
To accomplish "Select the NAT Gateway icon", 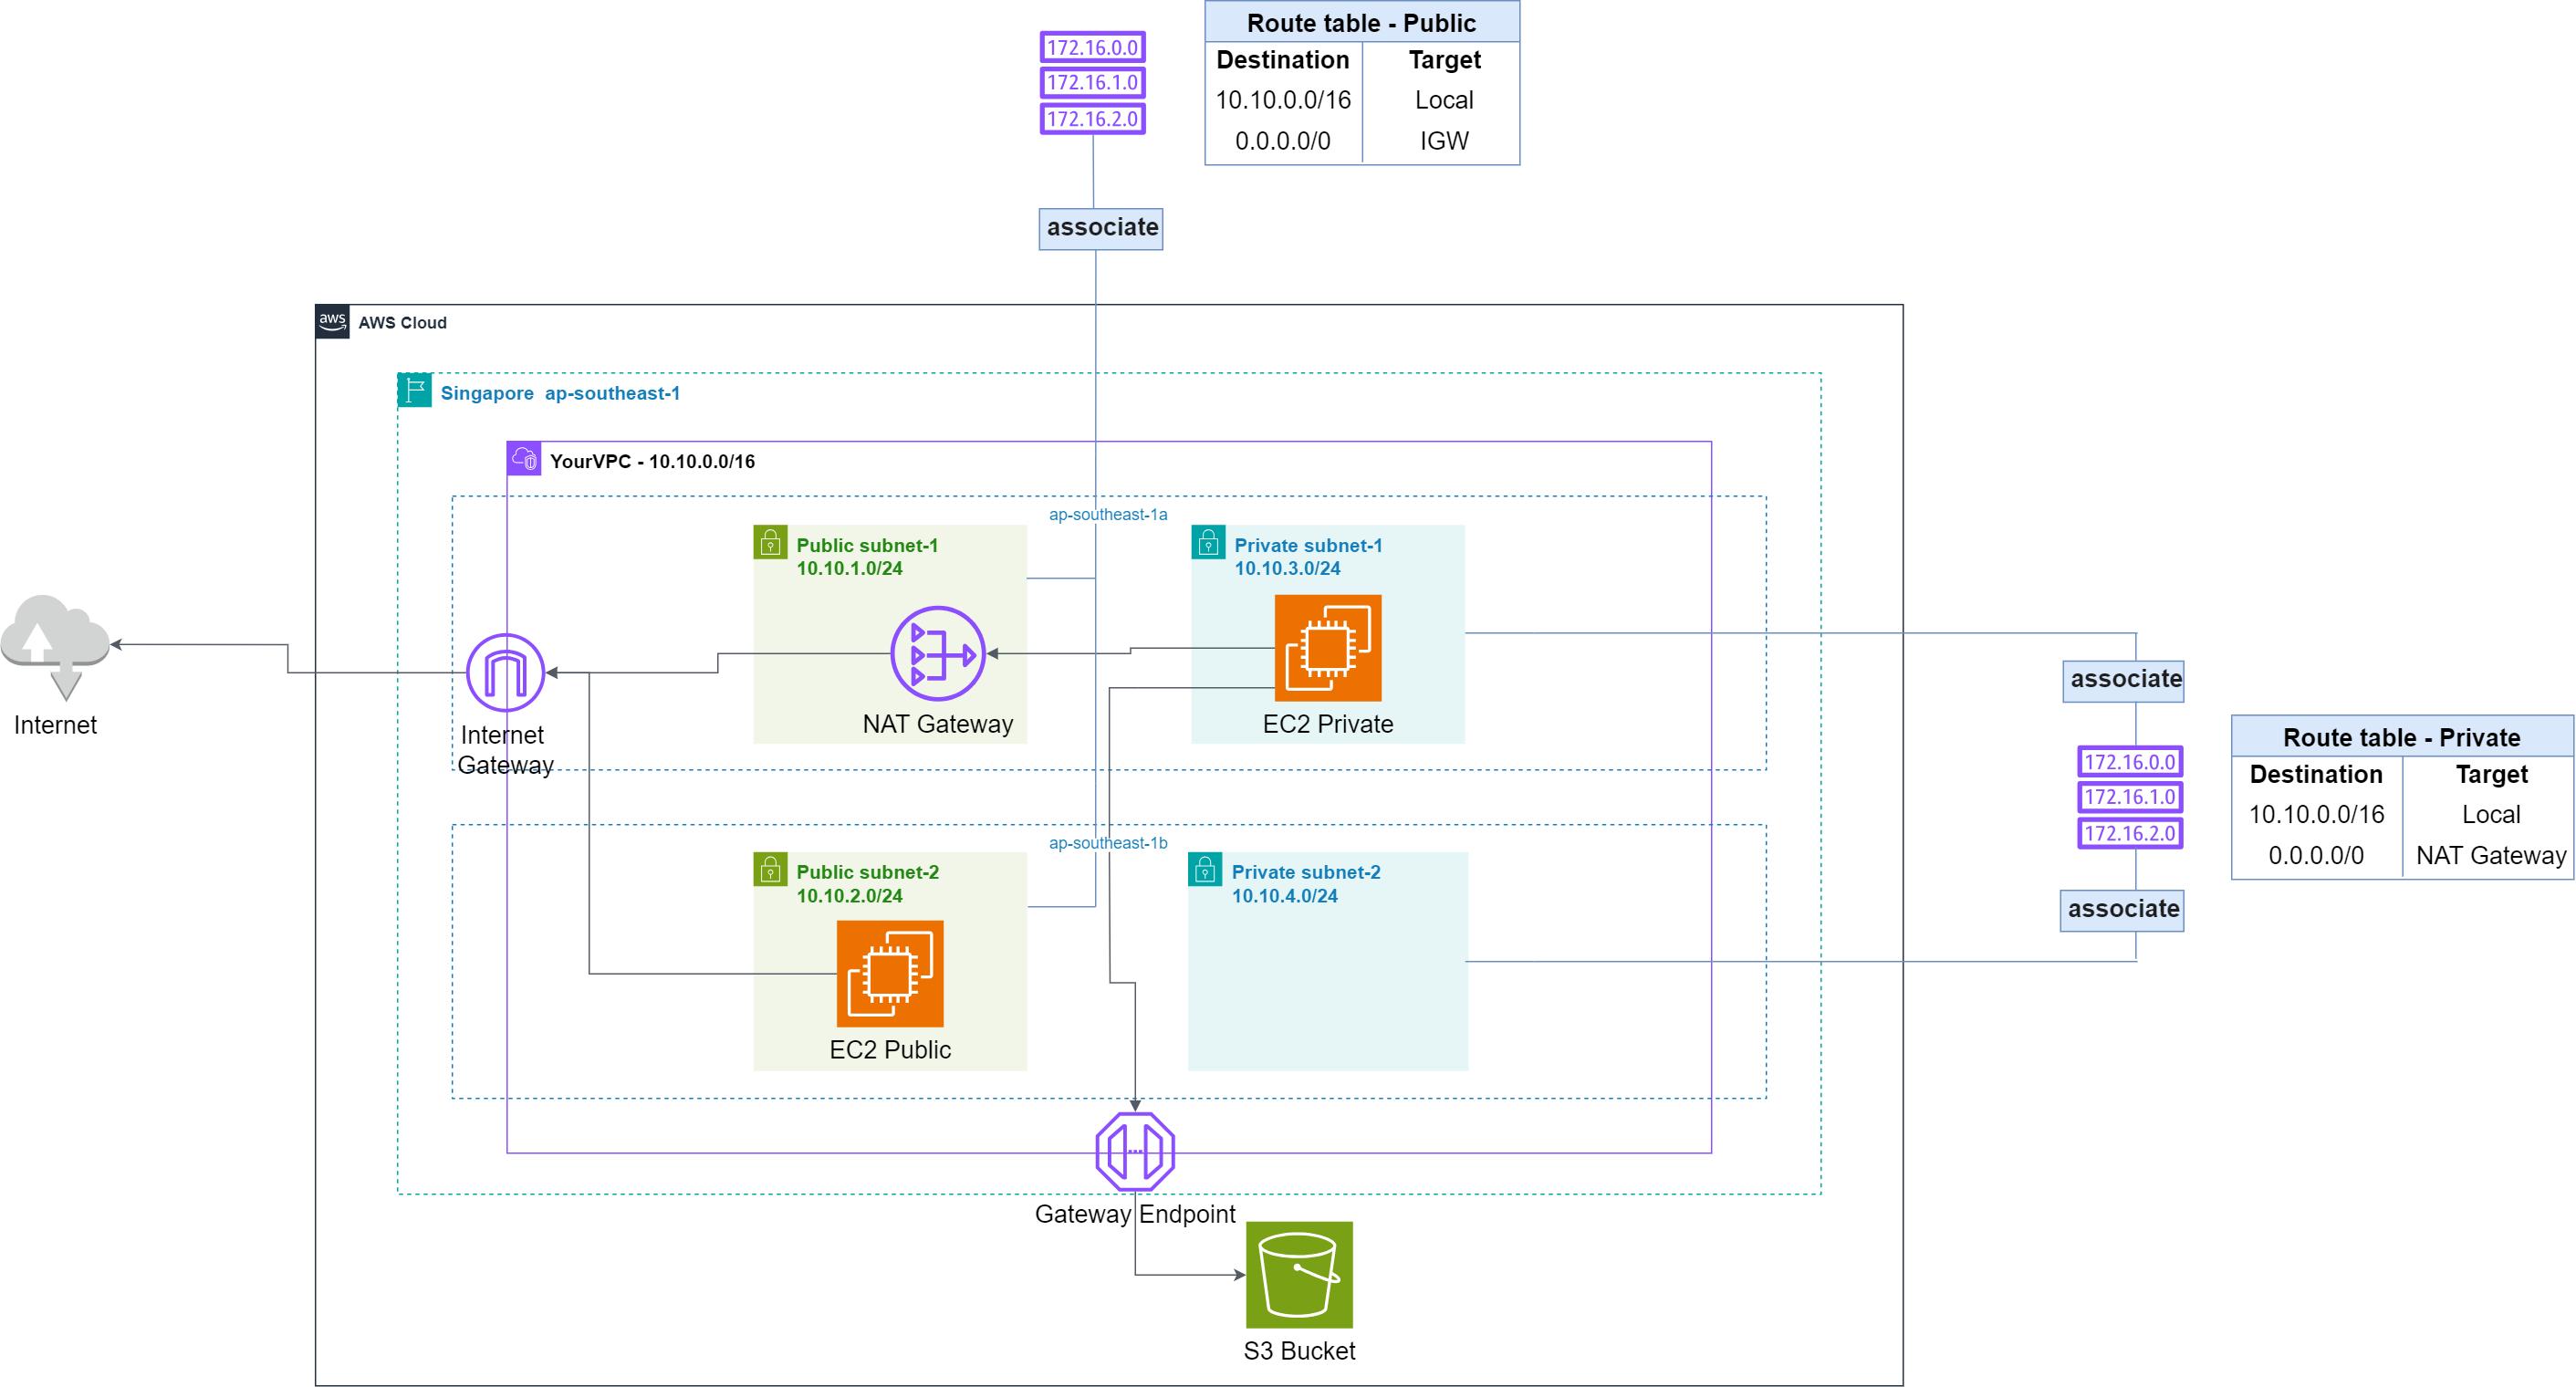I will [937, 654].
